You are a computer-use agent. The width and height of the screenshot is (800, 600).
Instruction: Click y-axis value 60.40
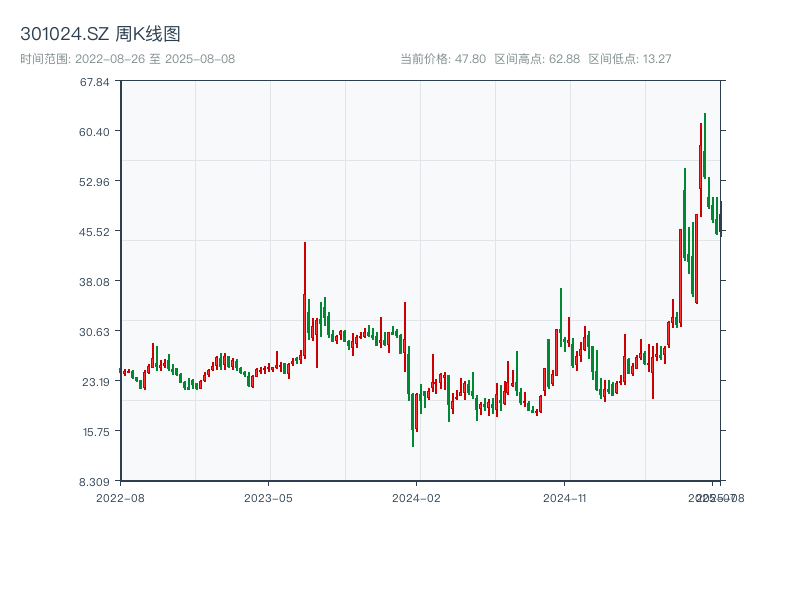point(94,132)
